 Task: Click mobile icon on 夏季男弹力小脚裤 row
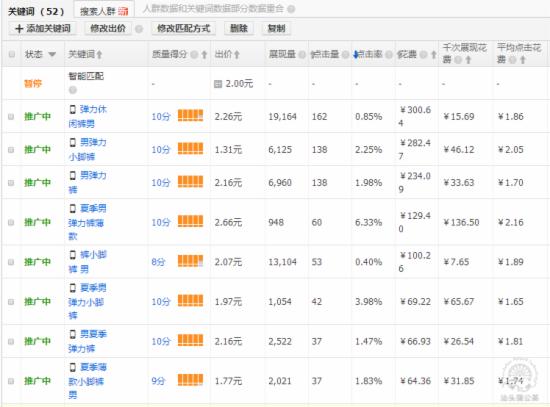(73, 288)
